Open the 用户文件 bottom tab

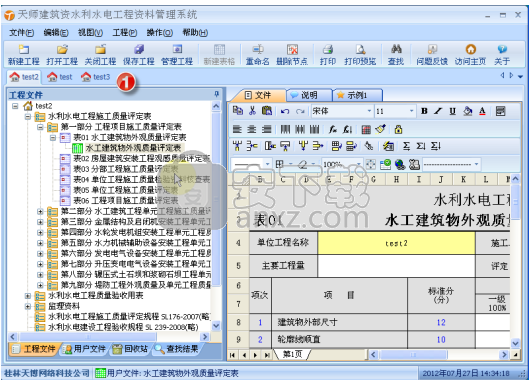[x=85, y=349]
